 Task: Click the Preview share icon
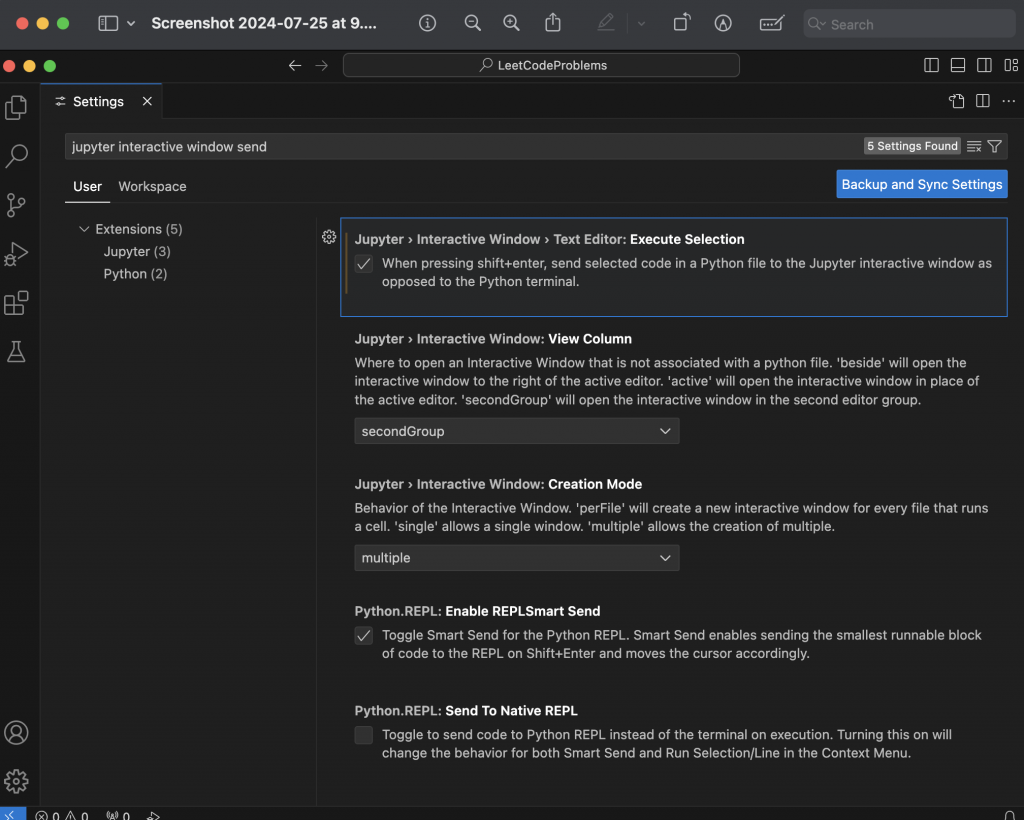(x=553, y=24)
